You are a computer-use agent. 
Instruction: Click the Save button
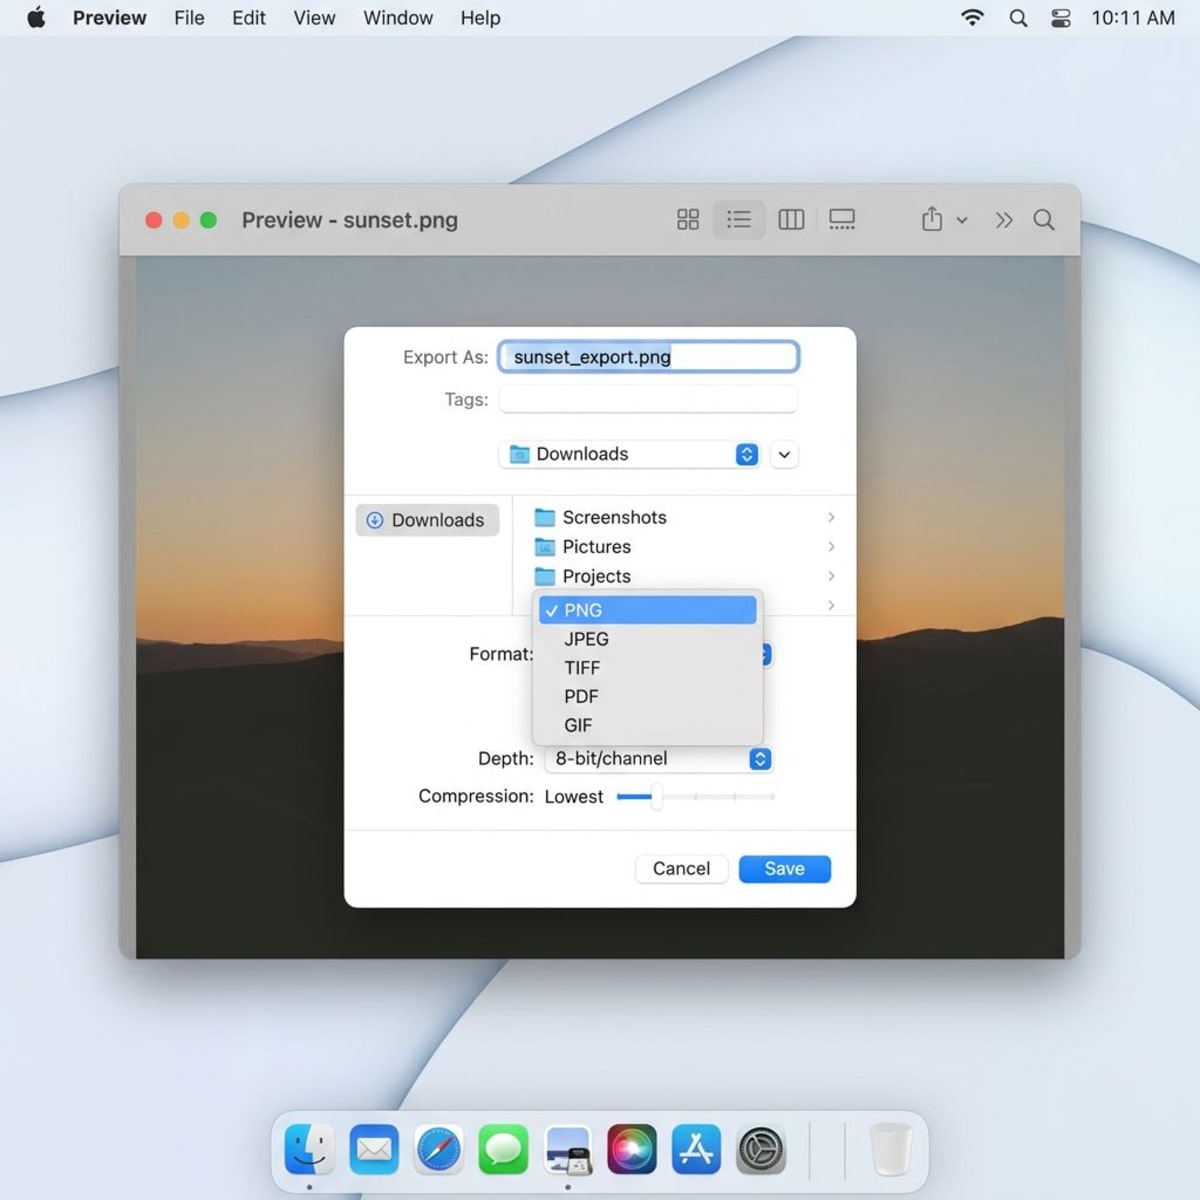(784, 868)
